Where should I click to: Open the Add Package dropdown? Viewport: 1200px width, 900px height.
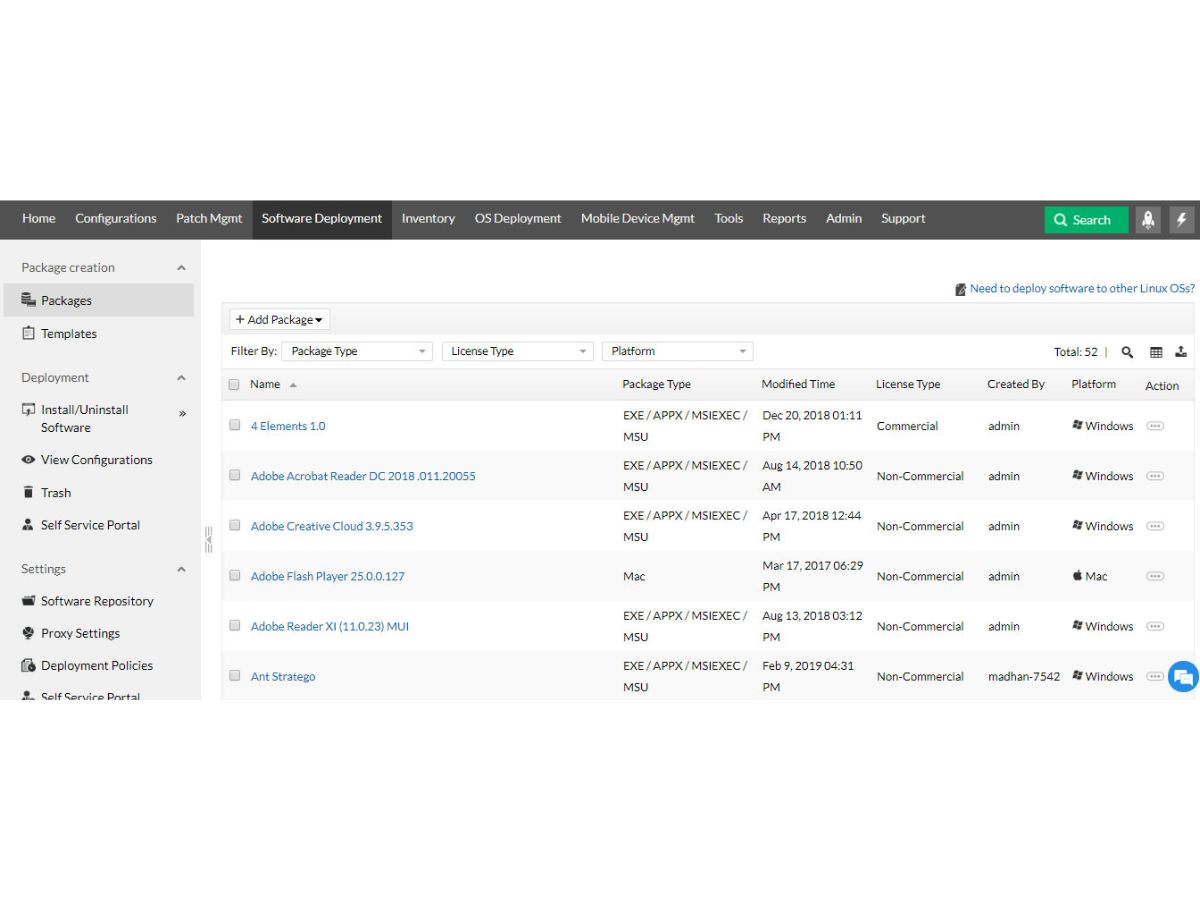tap(280, 320)
